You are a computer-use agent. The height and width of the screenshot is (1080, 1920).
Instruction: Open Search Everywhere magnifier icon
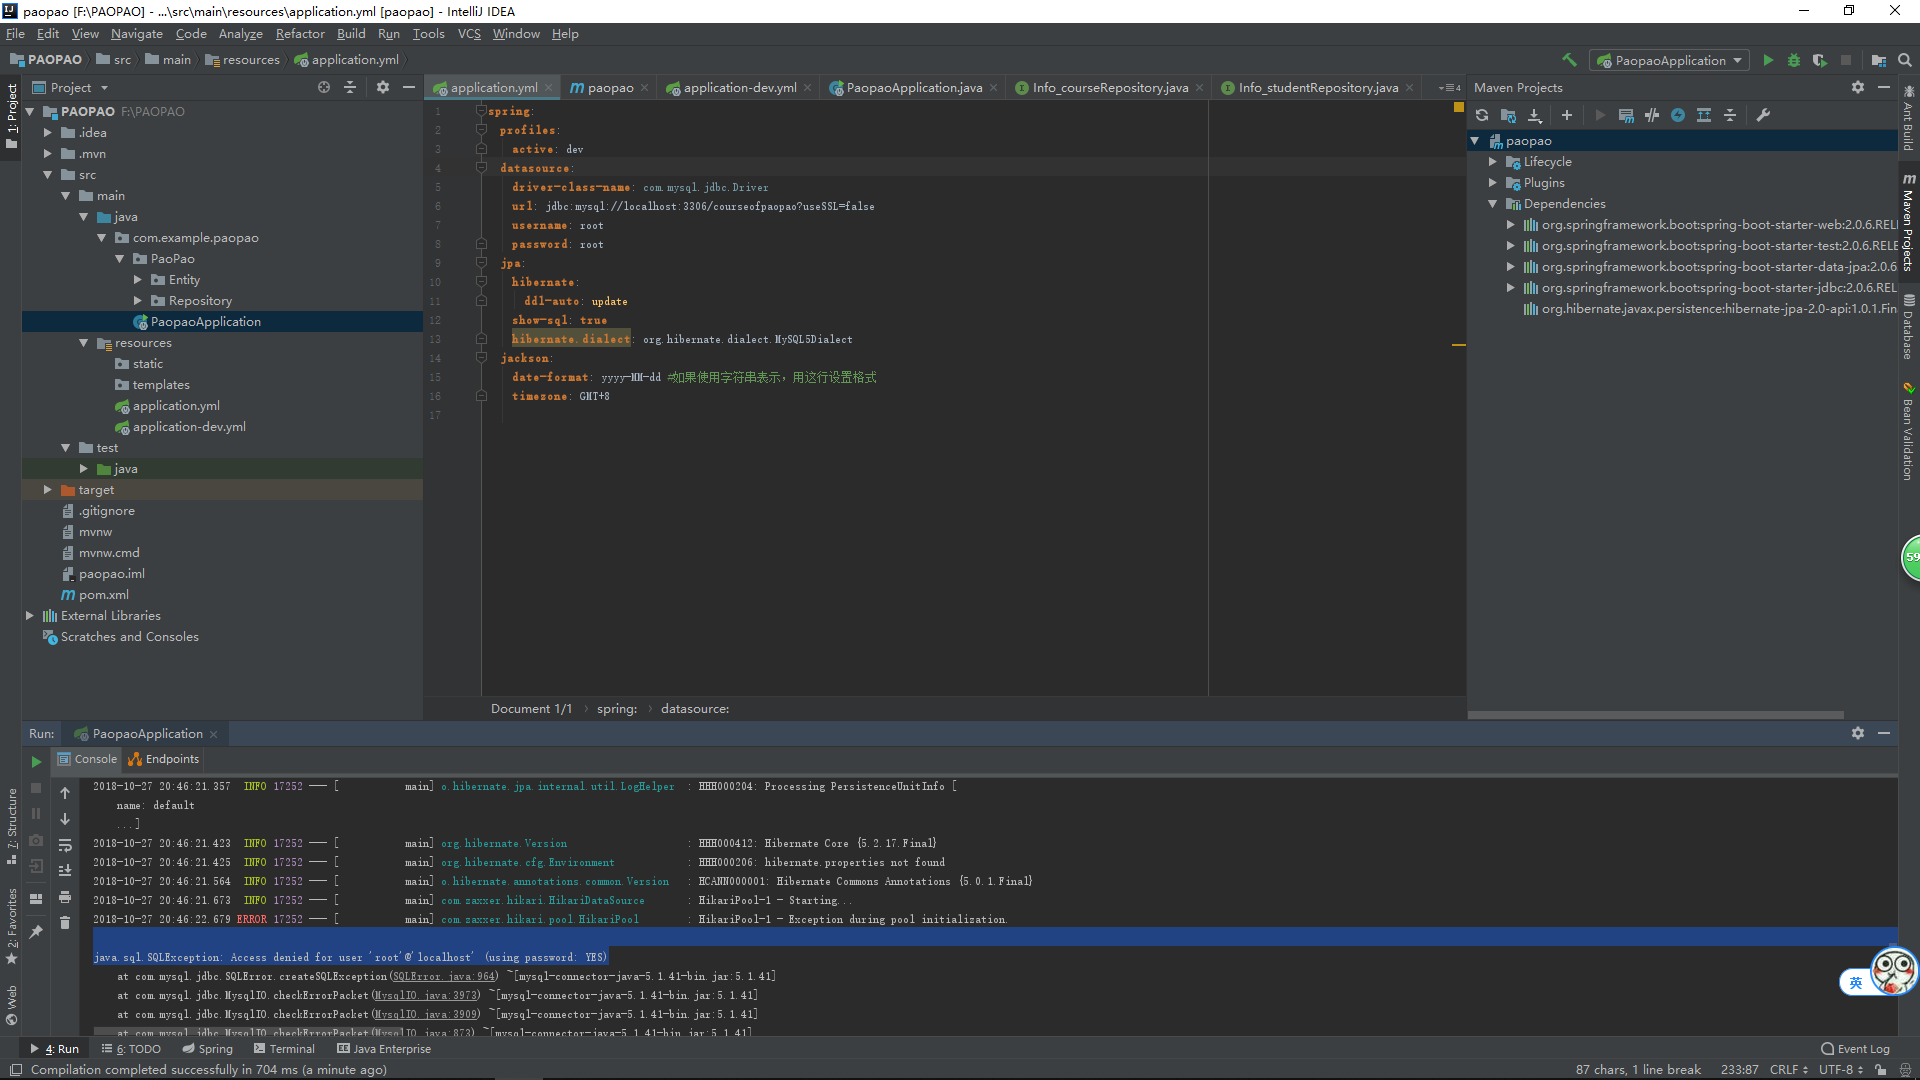pyautogui.click(x=1904, y=60)
